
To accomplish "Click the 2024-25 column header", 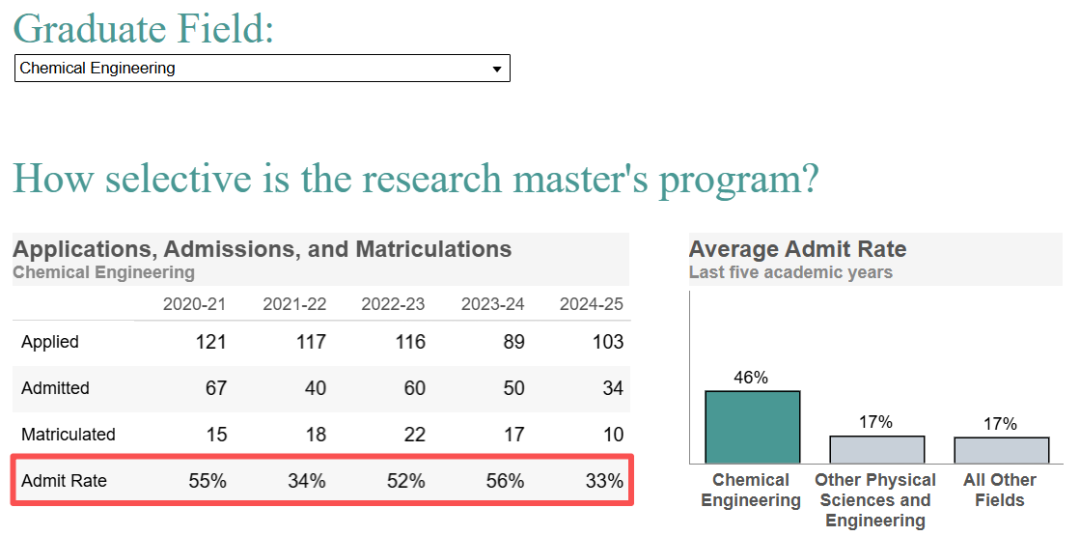I will click(591, 304).
